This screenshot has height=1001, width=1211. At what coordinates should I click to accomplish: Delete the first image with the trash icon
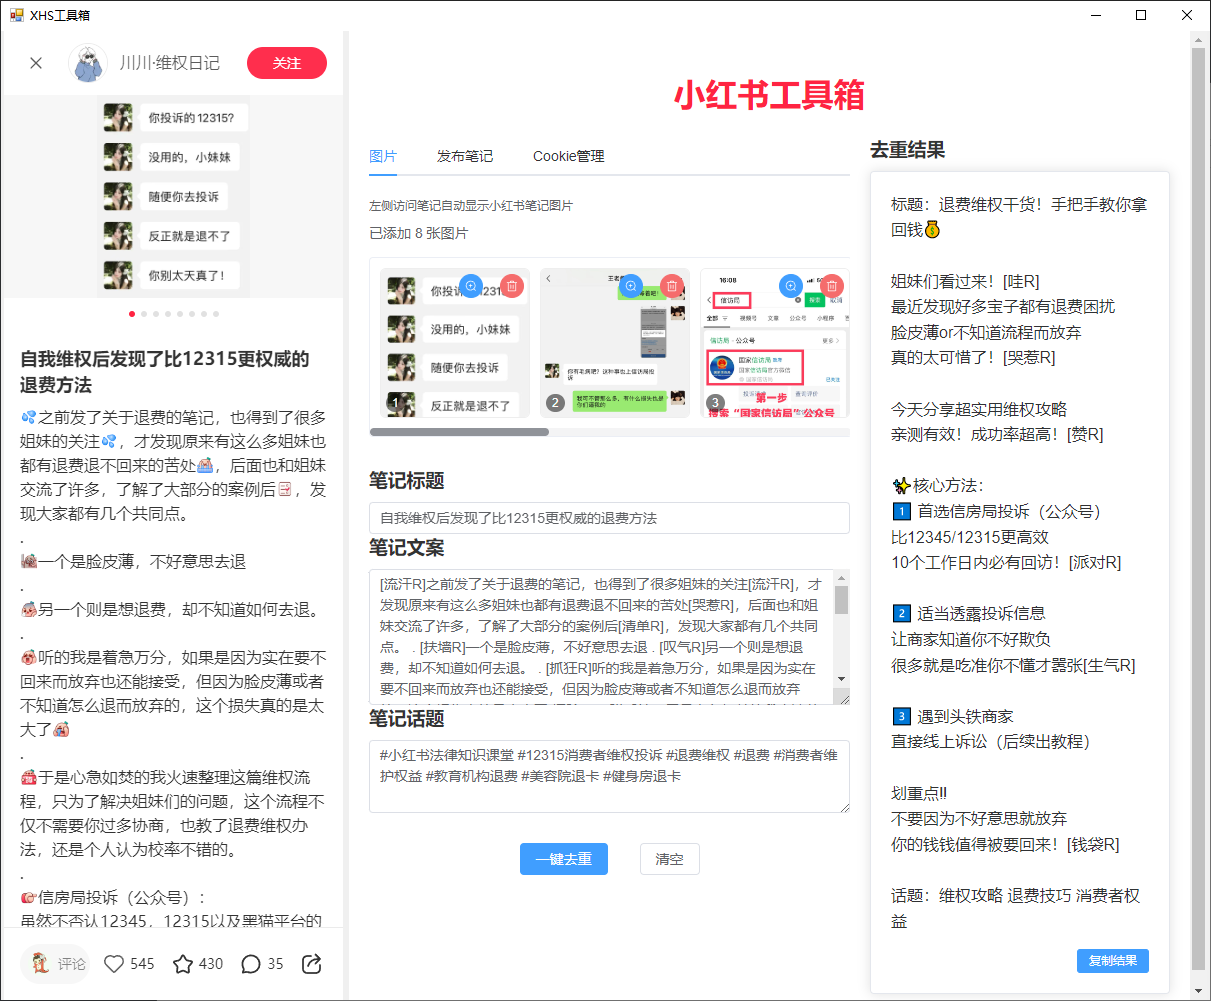click(x=512, y=286)
